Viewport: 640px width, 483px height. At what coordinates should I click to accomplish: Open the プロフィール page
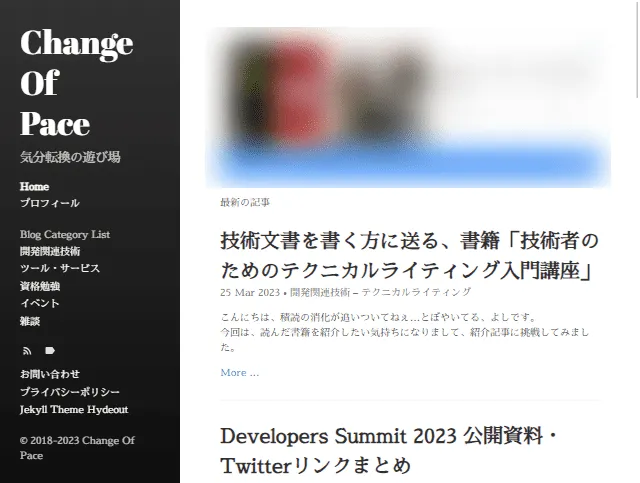tap(50, 203)
